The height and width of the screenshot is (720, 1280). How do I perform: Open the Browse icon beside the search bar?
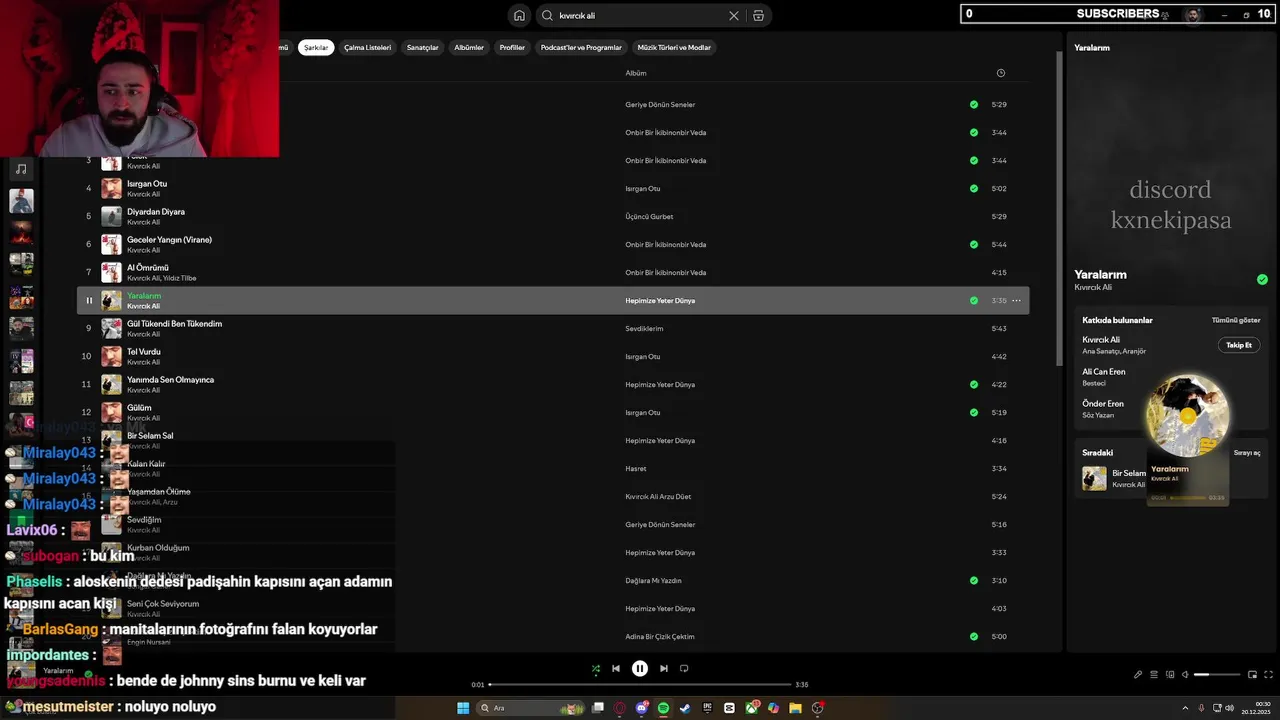[x=758, y=16]
